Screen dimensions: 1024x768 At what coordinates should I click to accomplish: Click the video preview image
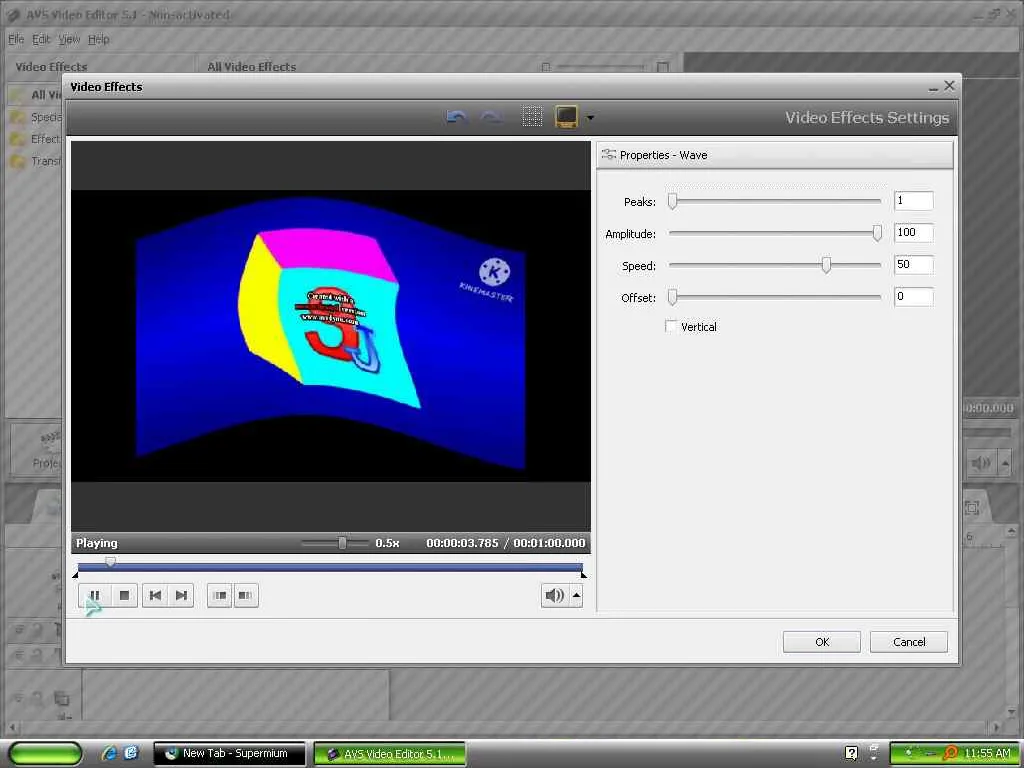click(x=330, y=336)
